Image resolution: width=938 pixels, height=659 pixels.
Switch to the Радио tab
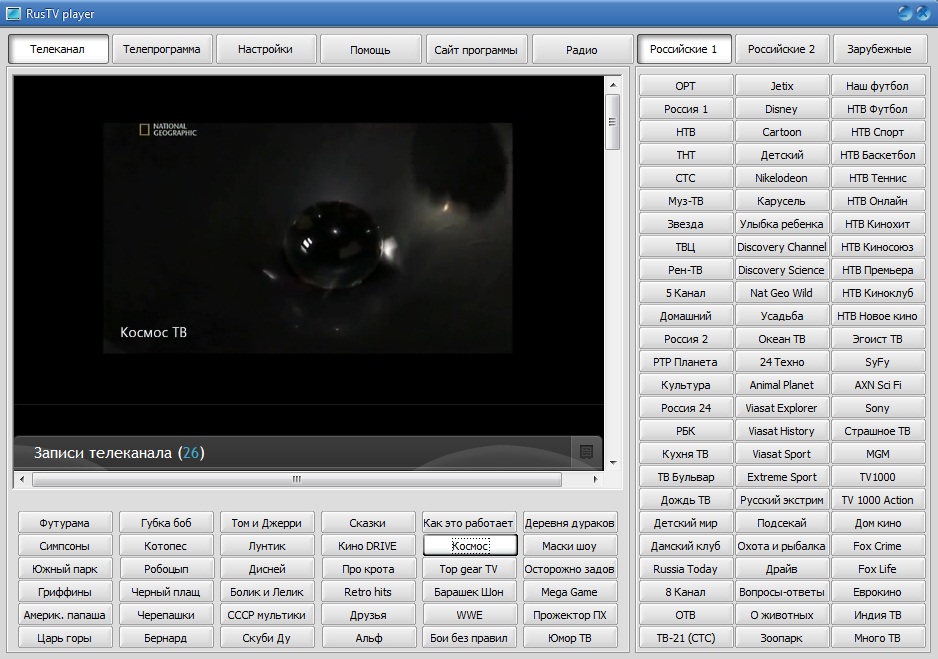click(x=581, y=49)
